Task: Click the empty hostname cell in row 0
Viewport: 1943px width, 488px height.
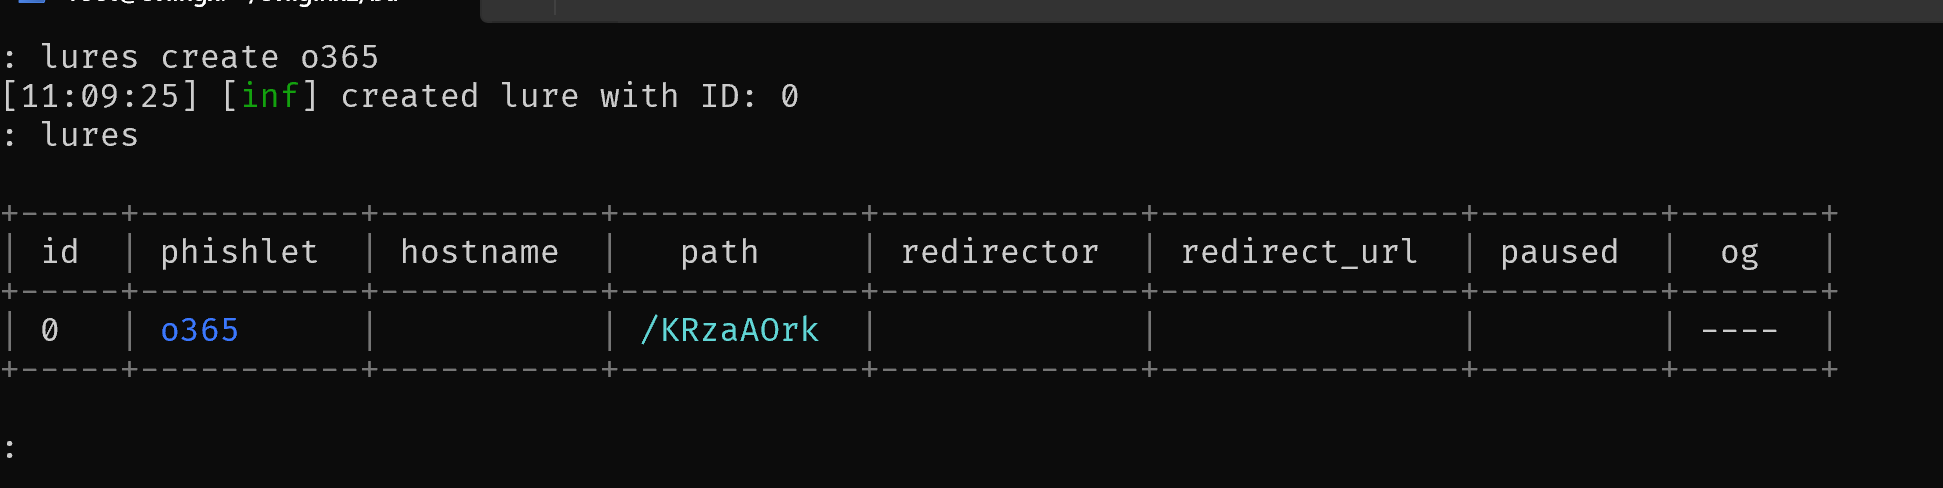Action: click(489, 330)
